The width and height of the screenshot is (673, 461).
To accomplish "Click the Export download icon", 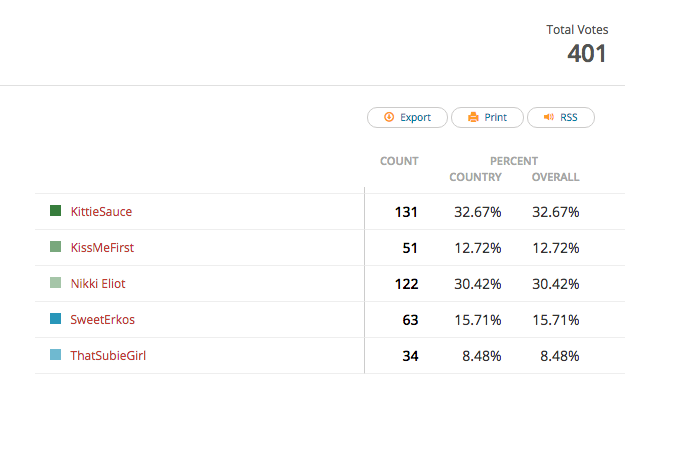I will [389, 117].
